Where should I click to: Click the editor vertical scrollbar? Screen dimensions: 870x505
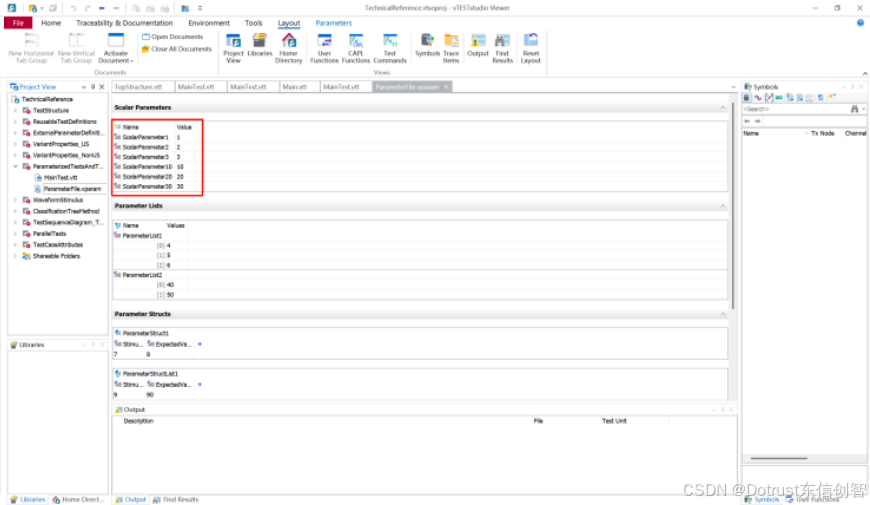[733, 205]
